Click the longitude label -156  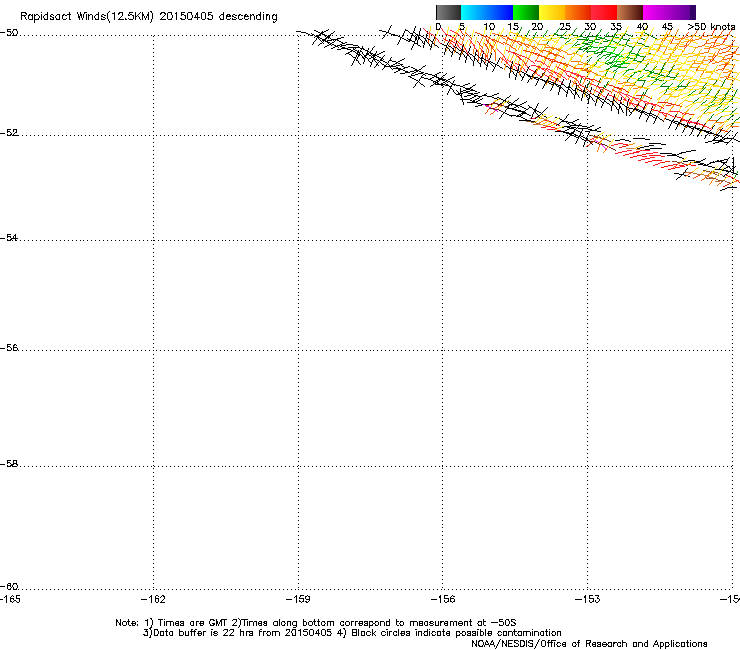[x=443, y=599]
